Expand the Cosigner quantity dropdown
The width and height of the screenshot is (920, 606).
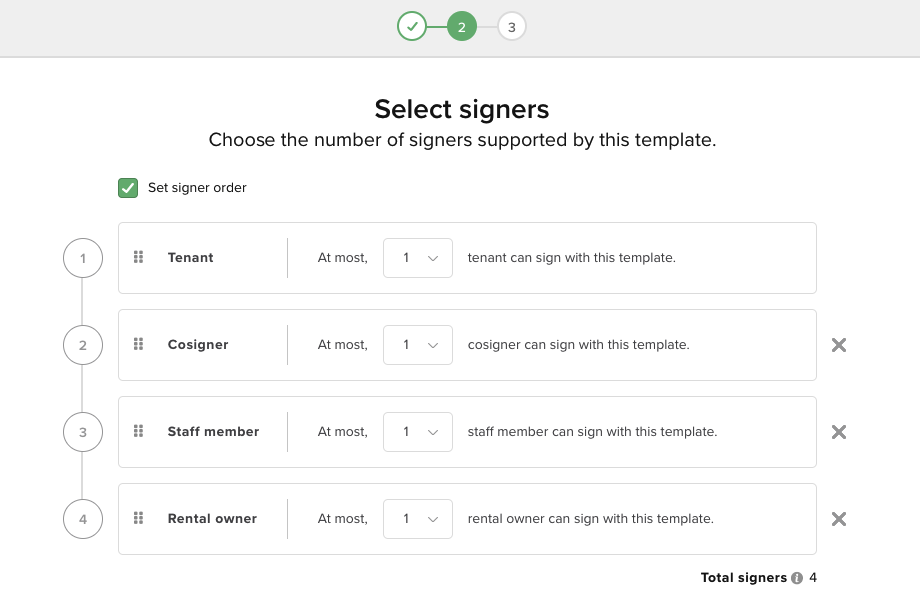point(418,345)
